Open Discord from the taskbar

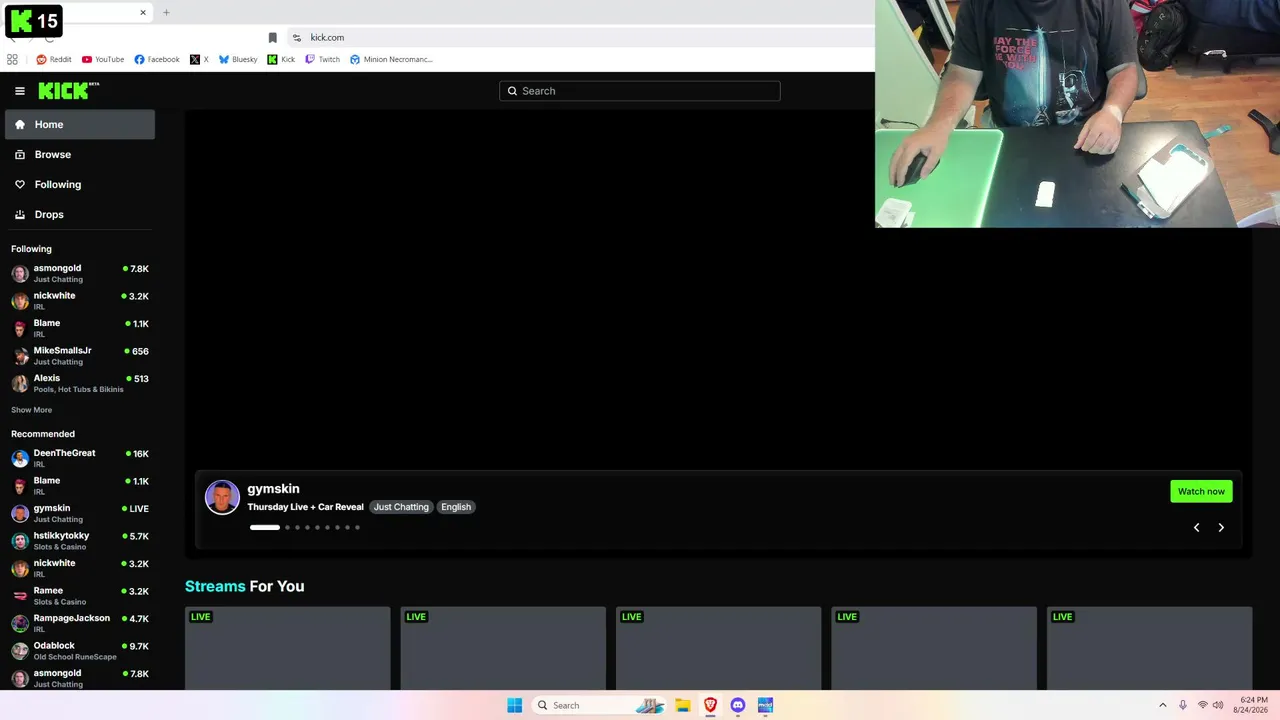click(738, 705)
